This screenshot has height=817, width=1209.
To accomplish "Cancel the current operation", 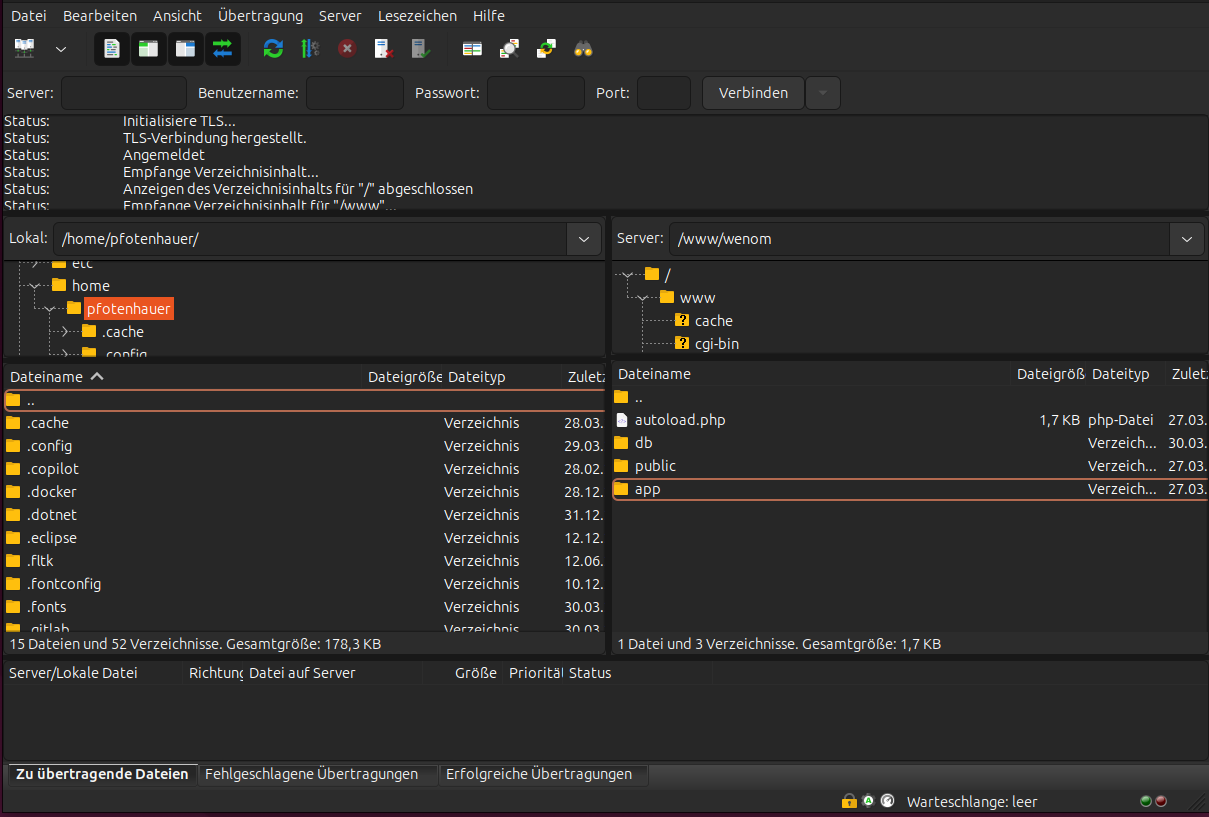I will [x=347, y=48].
